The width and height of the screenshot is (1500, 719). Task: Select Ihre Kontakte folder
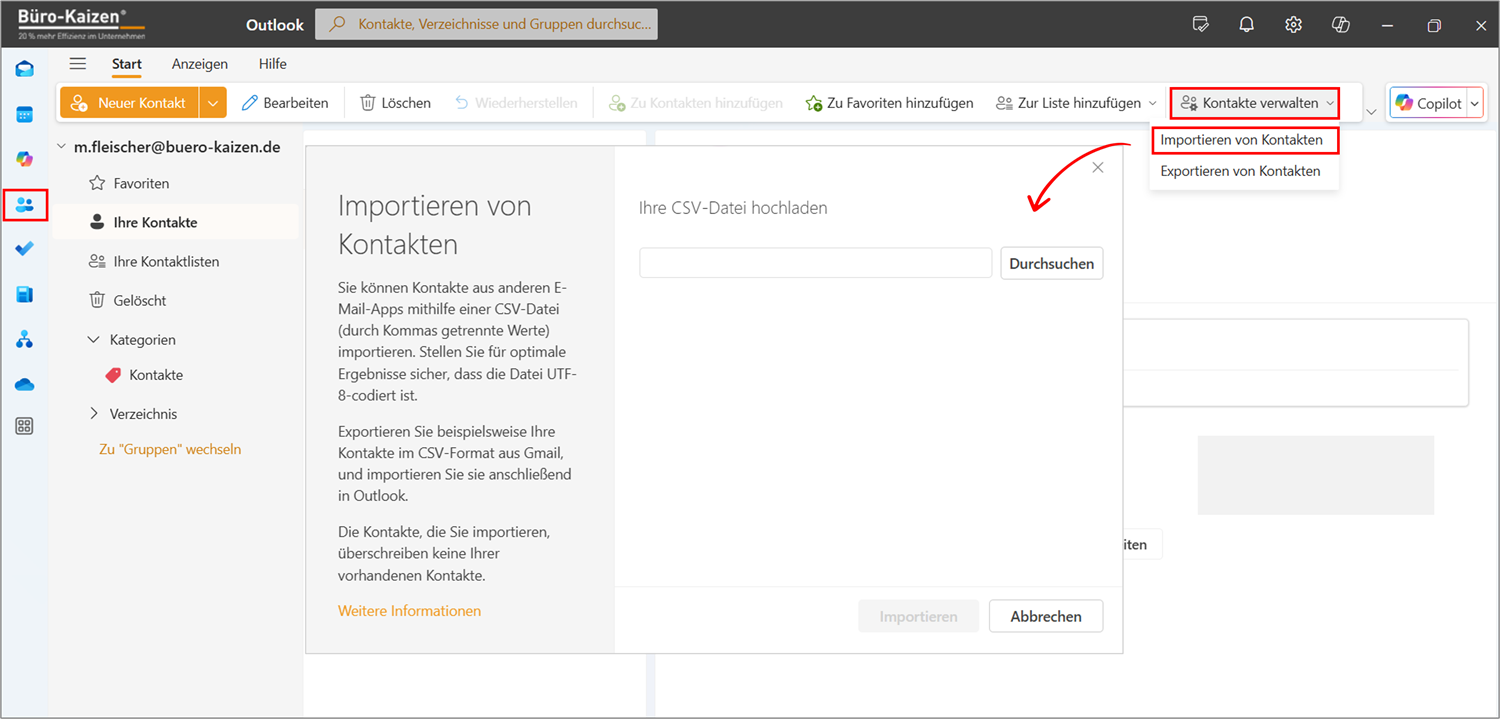(x=175, y=222)
